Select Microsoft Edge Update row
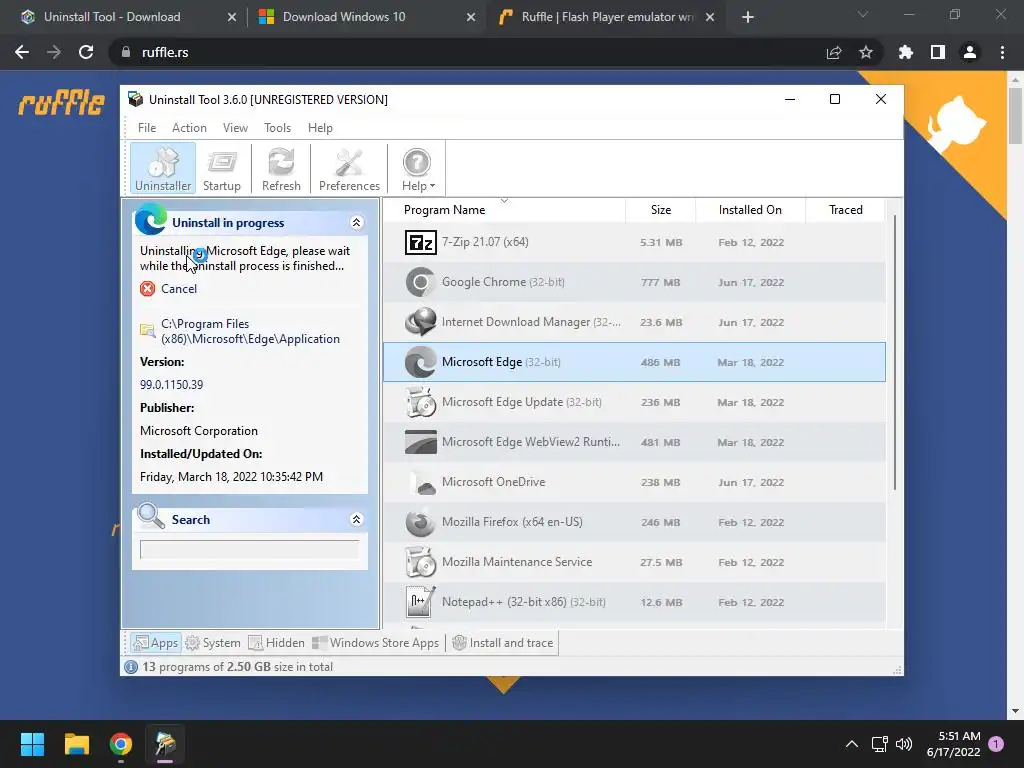Screen dimensions: 1024x768 634,402
